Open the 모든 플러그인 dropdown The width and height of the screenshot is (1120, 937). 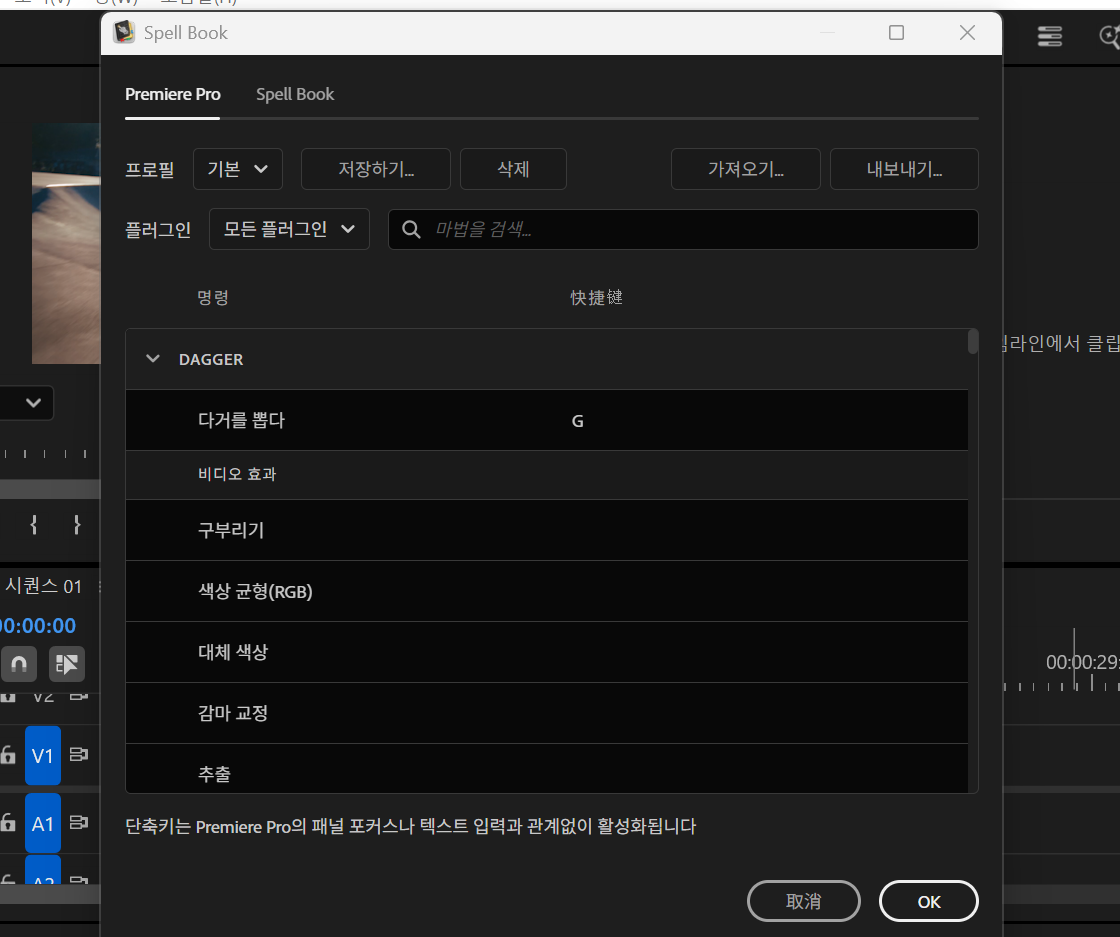coord(289,229)
